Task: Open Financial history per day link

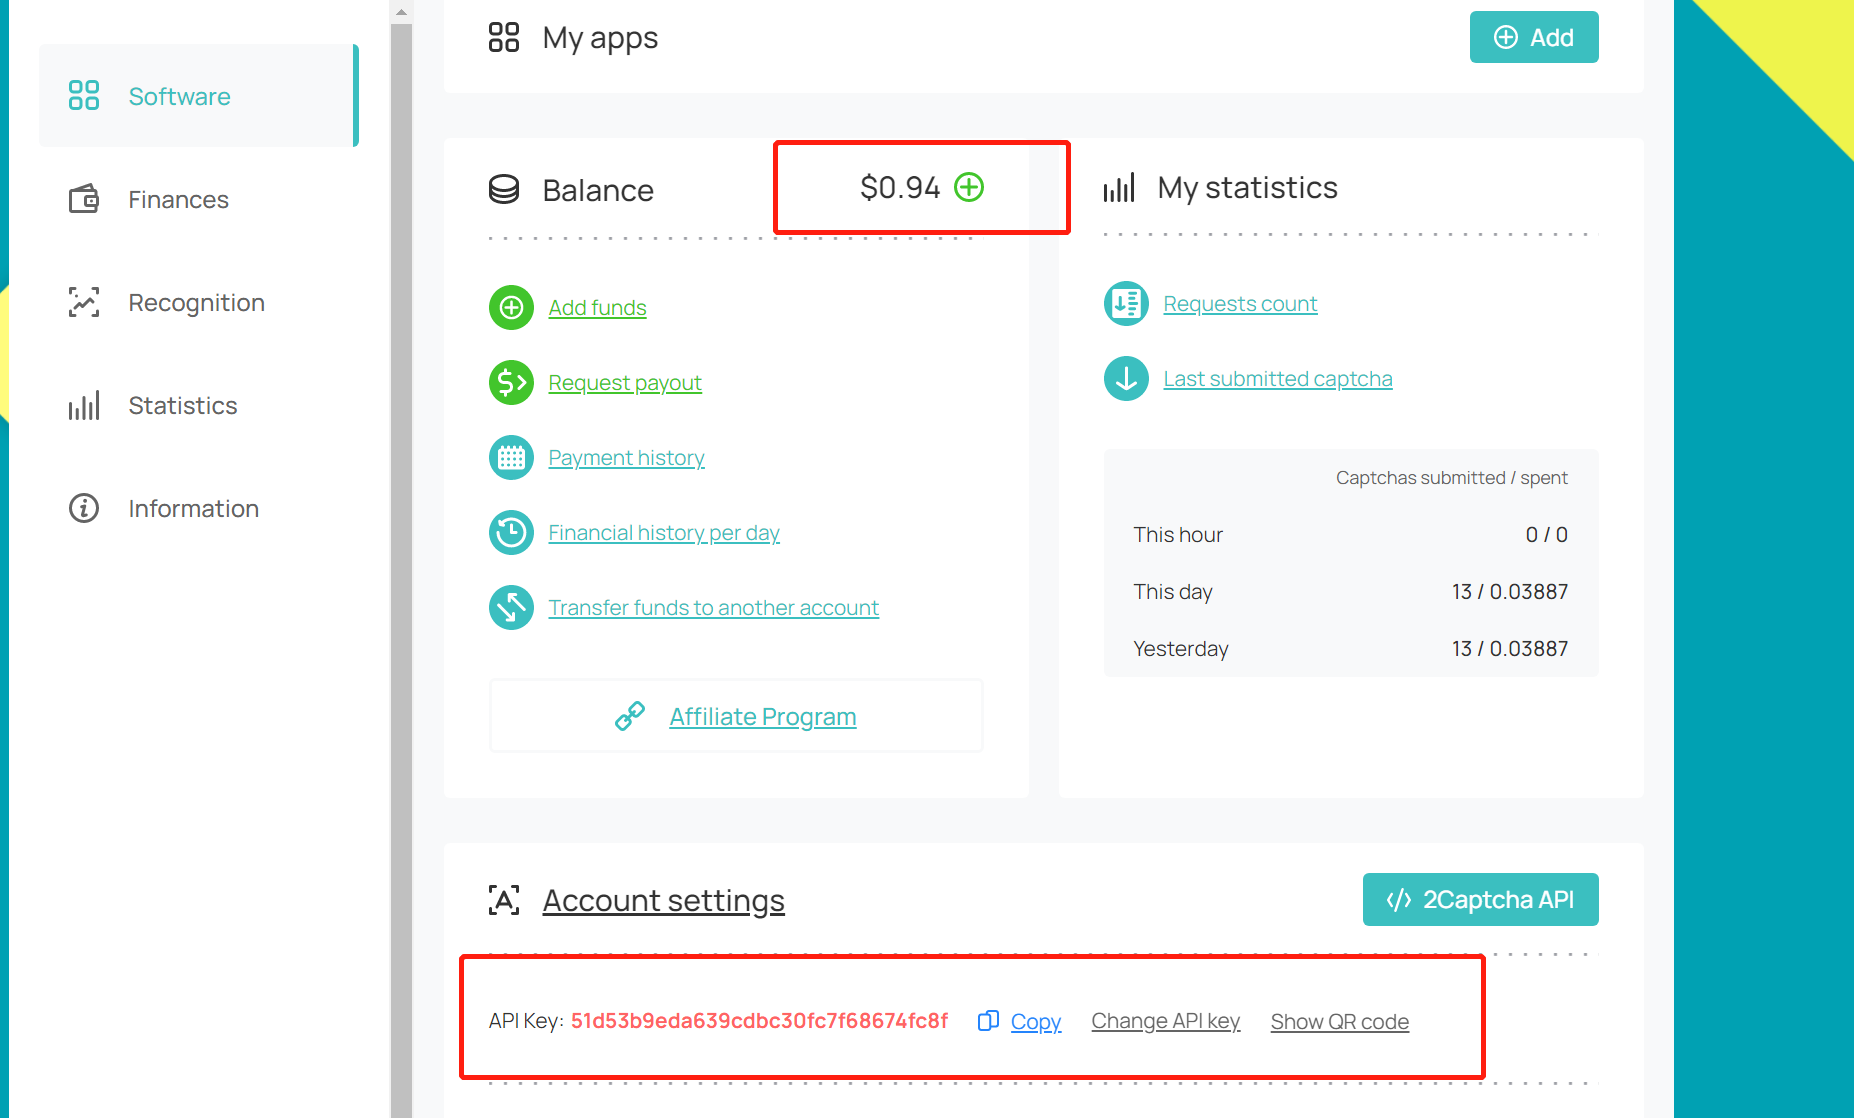Action: [664, 532]
